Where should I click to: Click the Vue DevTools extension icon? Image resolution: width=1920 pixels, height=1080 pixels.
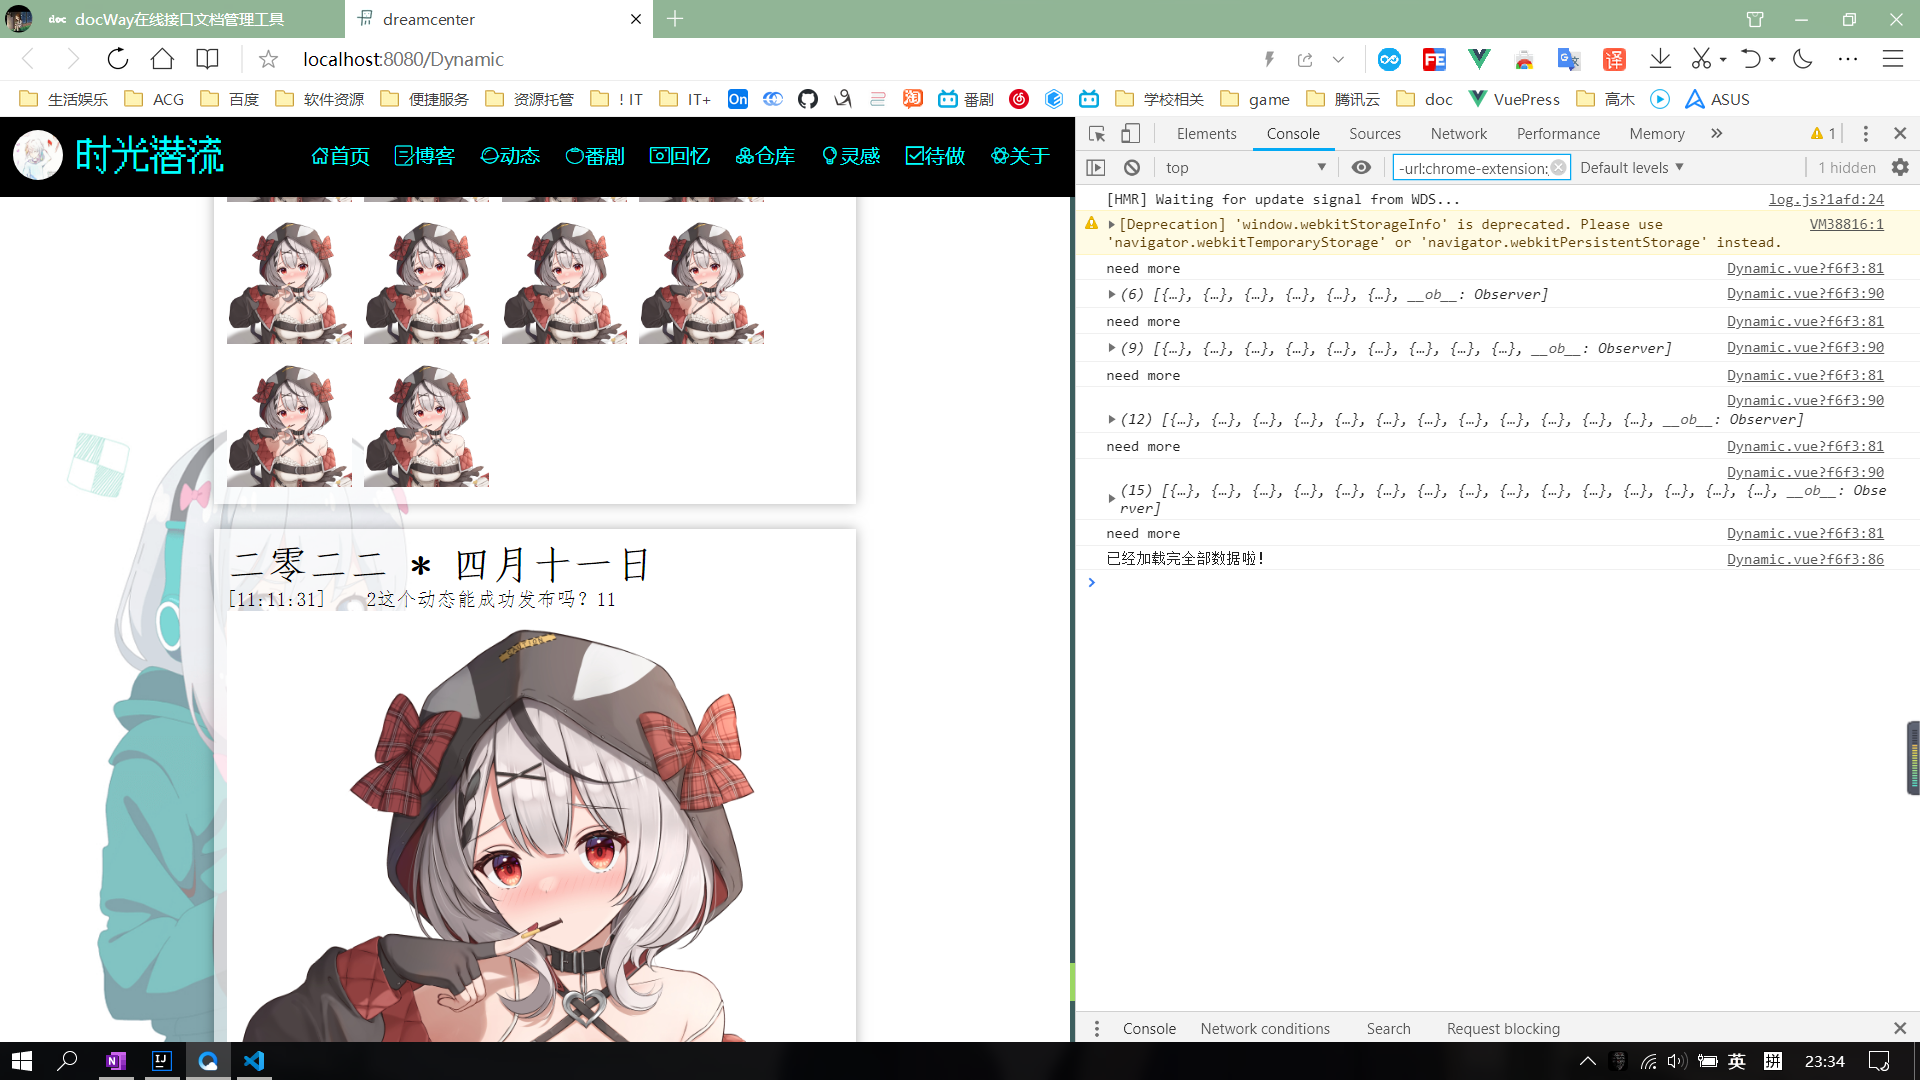[x=1478, y=59]
